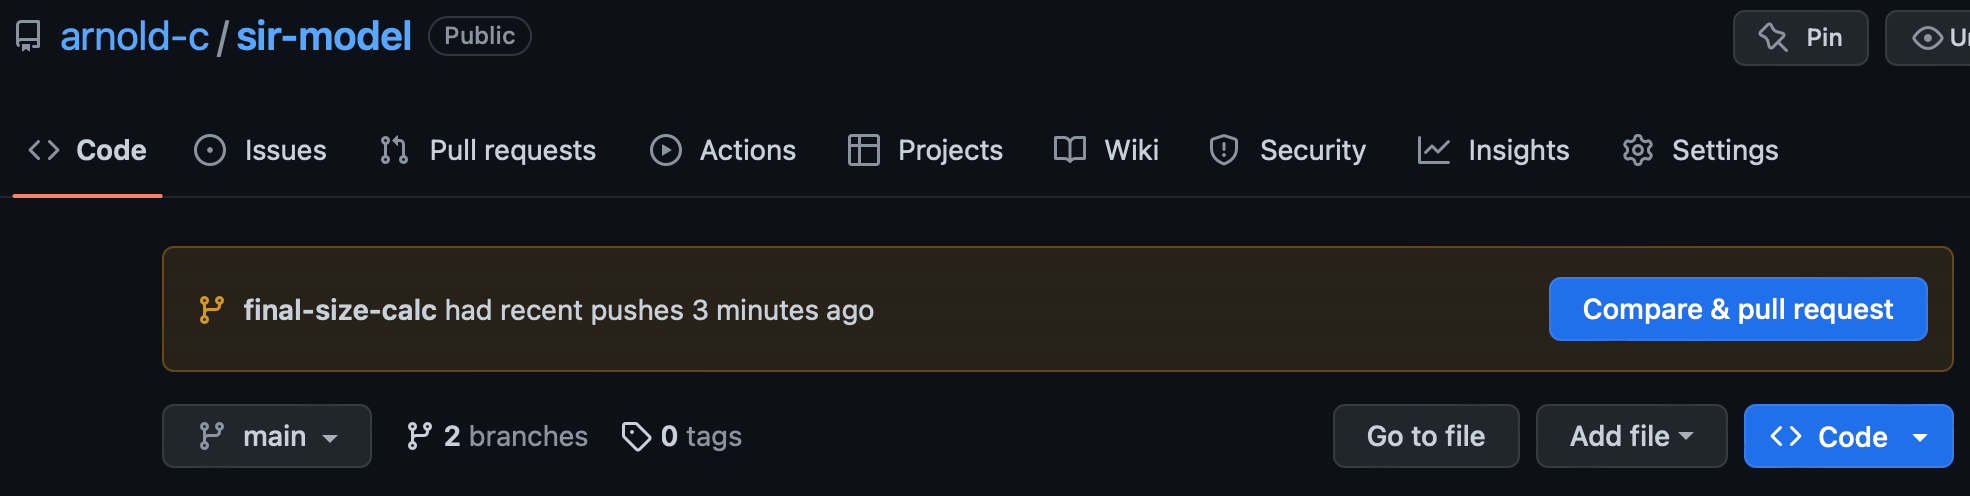Expand the Add file dropdown
Screen dimensions: 1970x496
click(1631, 436)
